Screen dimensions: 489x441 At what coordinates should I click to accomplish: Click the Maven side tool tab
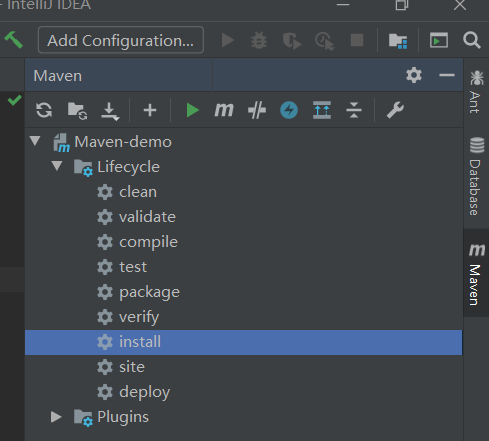click(476, 273)
